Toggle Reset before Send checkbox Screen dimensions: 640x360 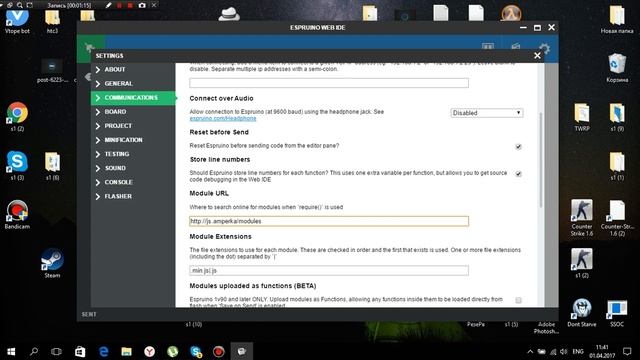click(518, 147)
